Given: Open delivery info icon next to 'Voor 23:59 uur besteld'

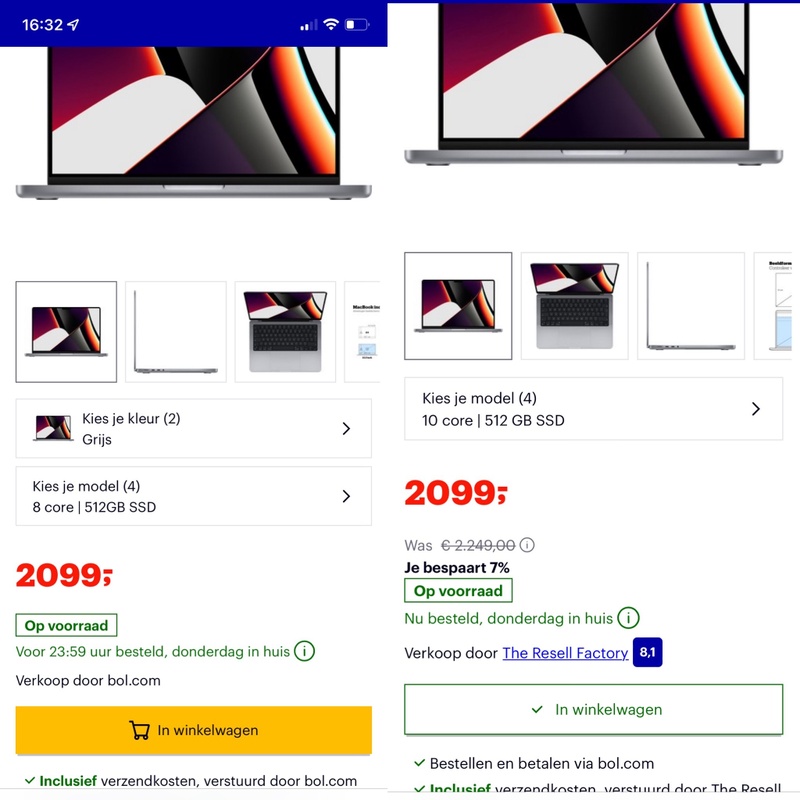Looking at the screenshot, I should 305,651.
